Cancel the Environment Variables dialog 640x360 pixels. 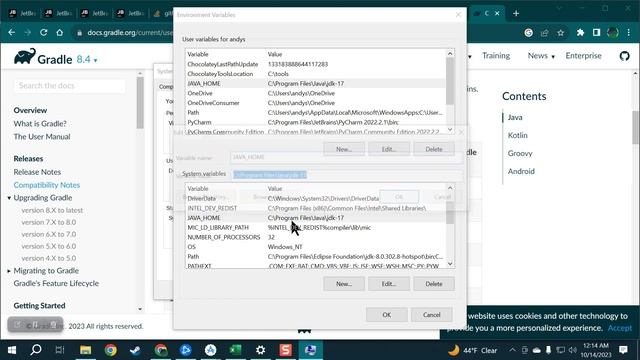pos(431,315)
